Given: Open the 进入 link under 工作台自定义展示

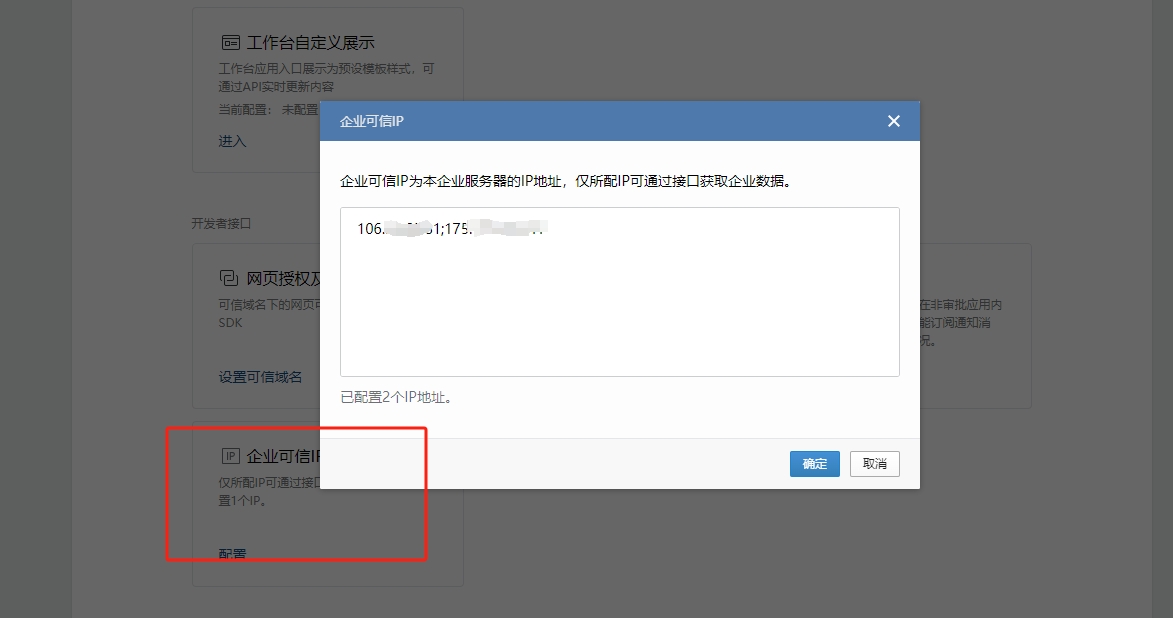Looking at the screenshot, I should click(232, 141).
